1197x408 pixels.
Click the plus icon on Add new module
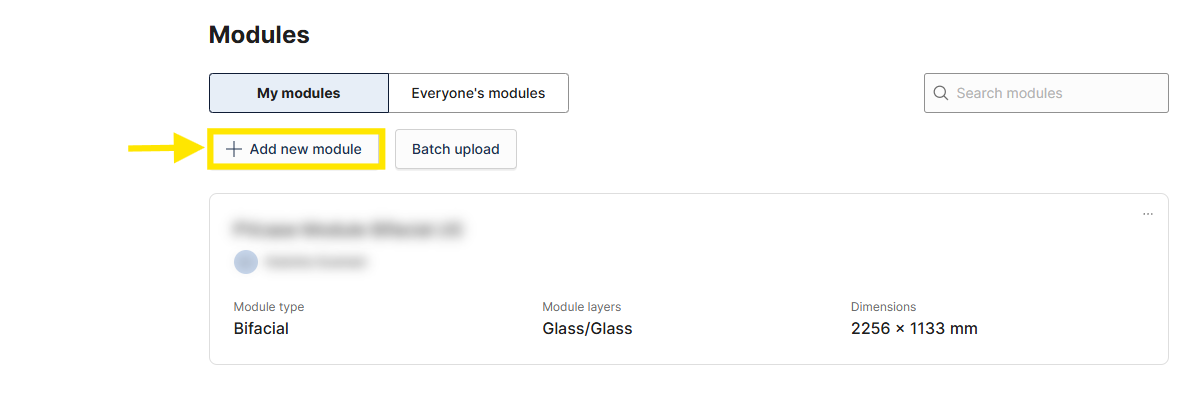pos(234,149)
